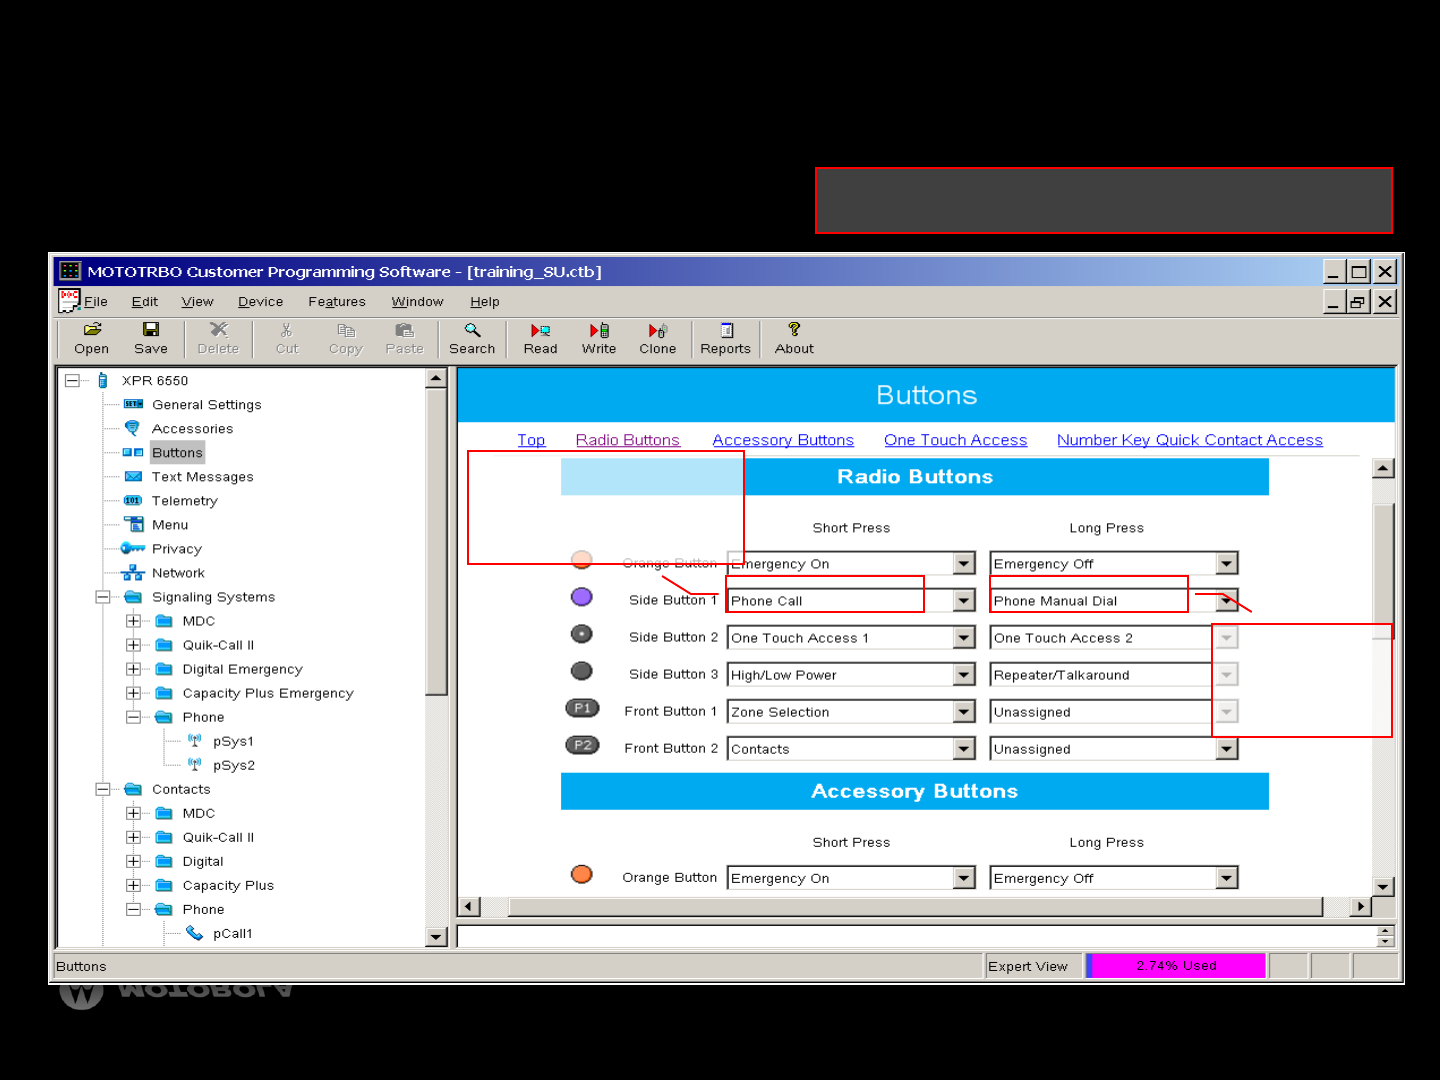Open Side Button 2 short press dropdown

click(964, 638)
